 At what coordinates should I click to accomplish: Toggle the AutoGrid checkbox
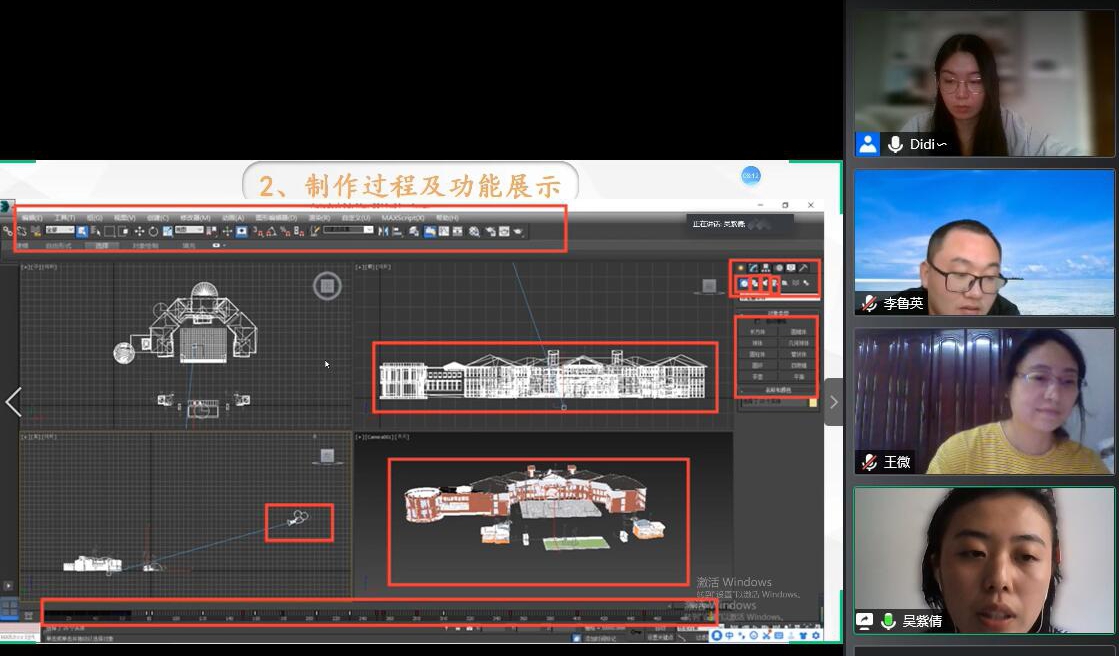pos(757,323)
